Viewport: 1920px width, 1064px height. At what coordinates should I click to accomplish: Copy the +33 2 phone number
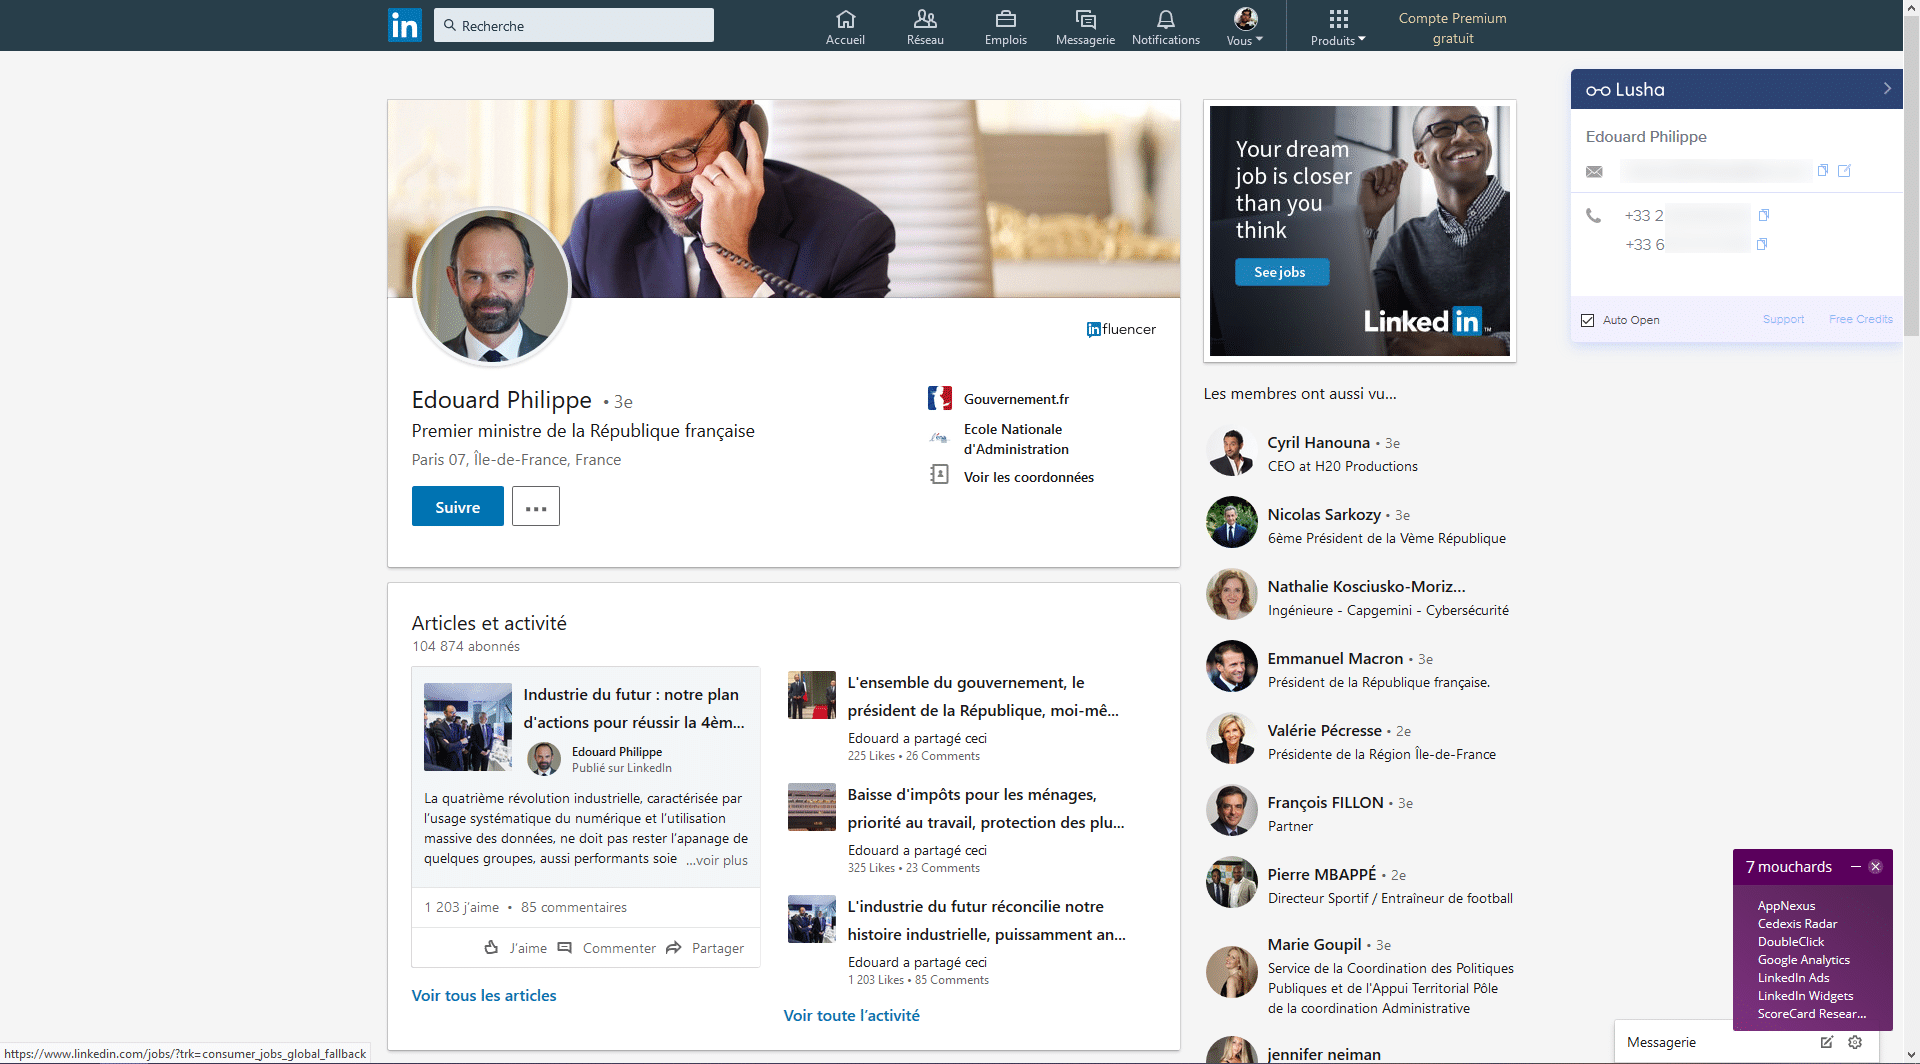point(1764,215)
